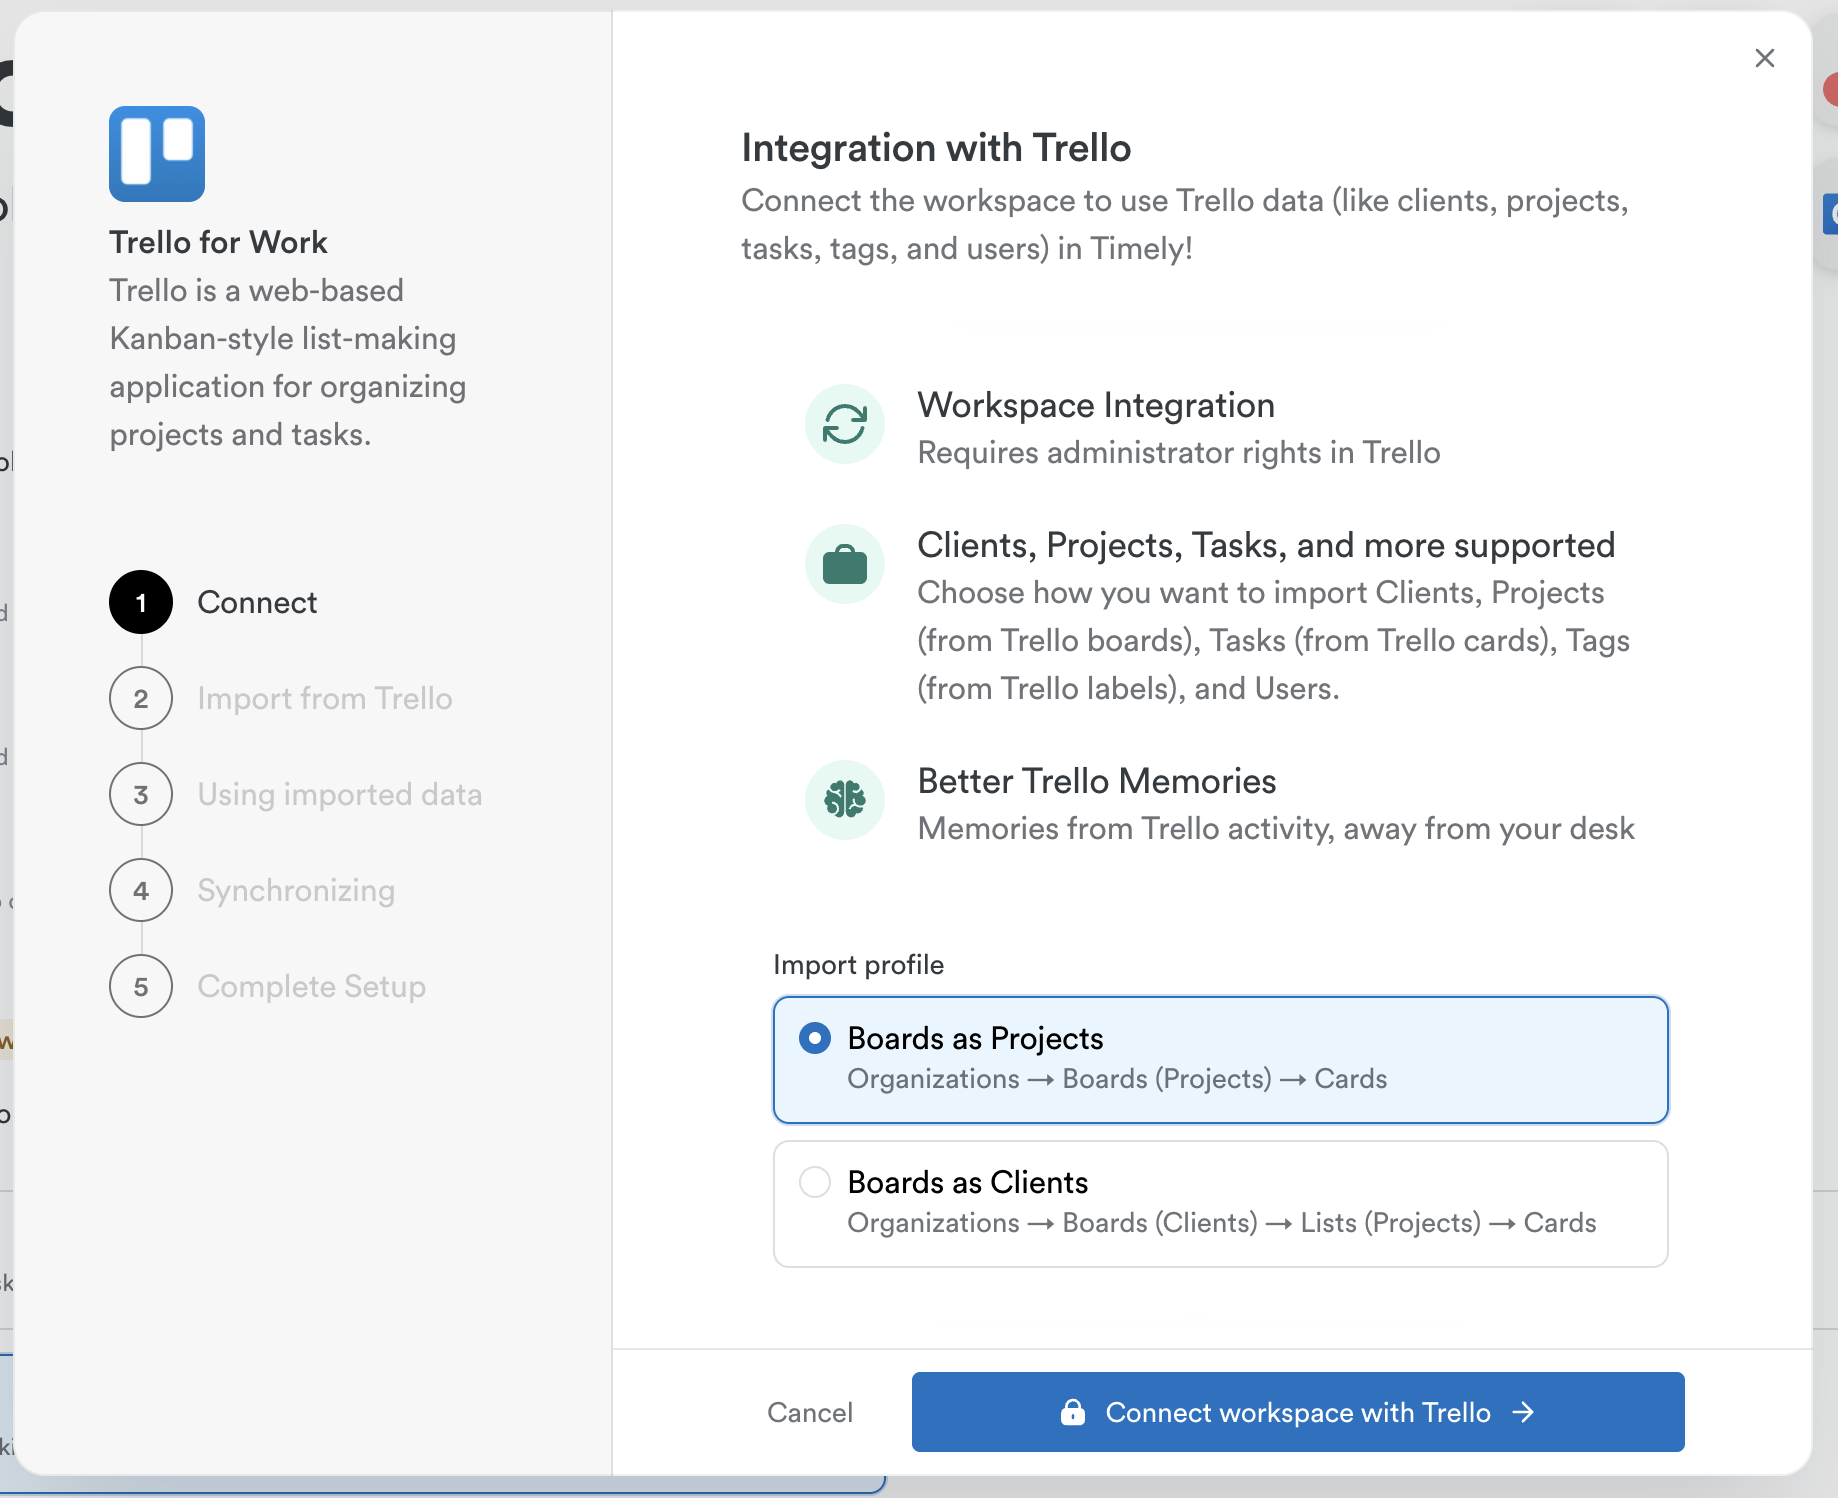Close the Trello integration dialog
Screen dimensions: 1838x1498
tap(1765, 58)
